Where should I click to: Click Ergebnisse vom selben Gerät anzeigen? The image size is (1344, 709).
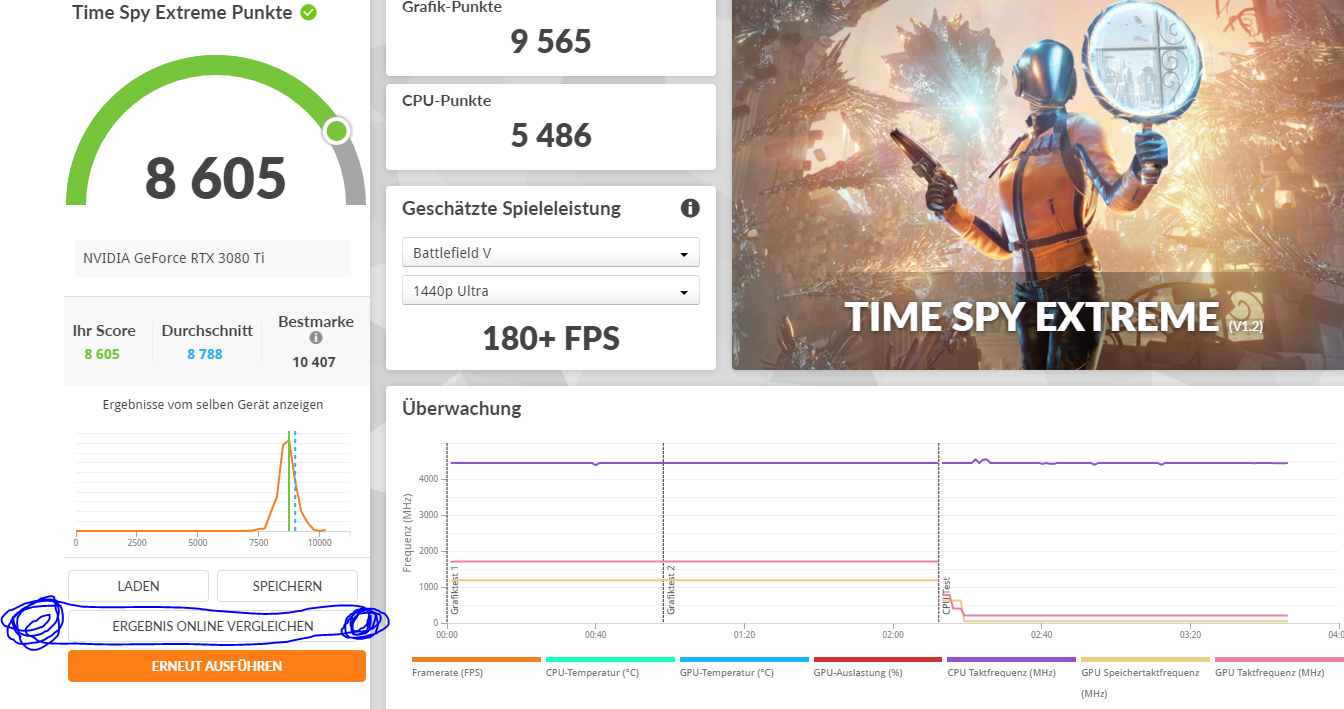tap(213, 405)
